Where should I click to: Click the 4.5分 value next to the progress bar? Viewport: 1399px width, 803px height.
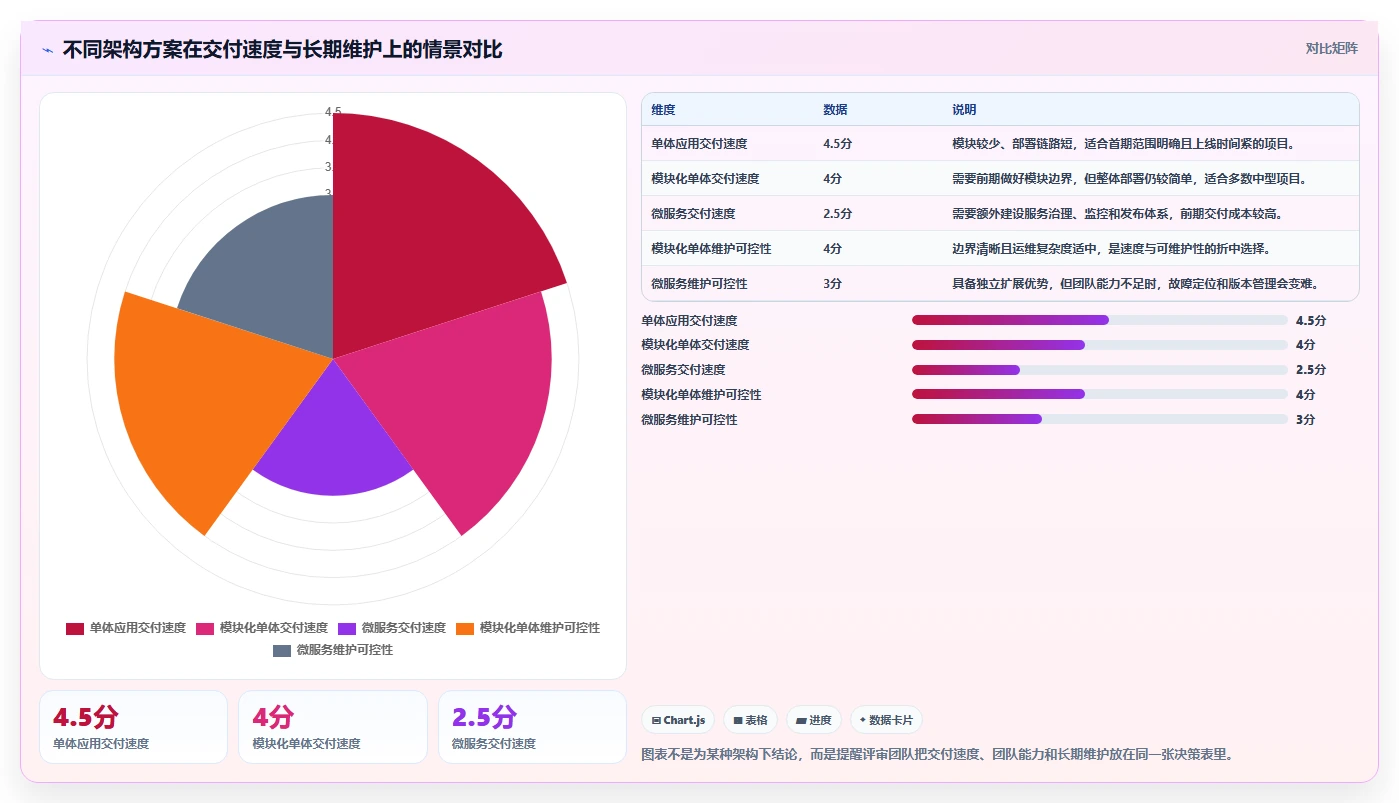pos(1310,321)
